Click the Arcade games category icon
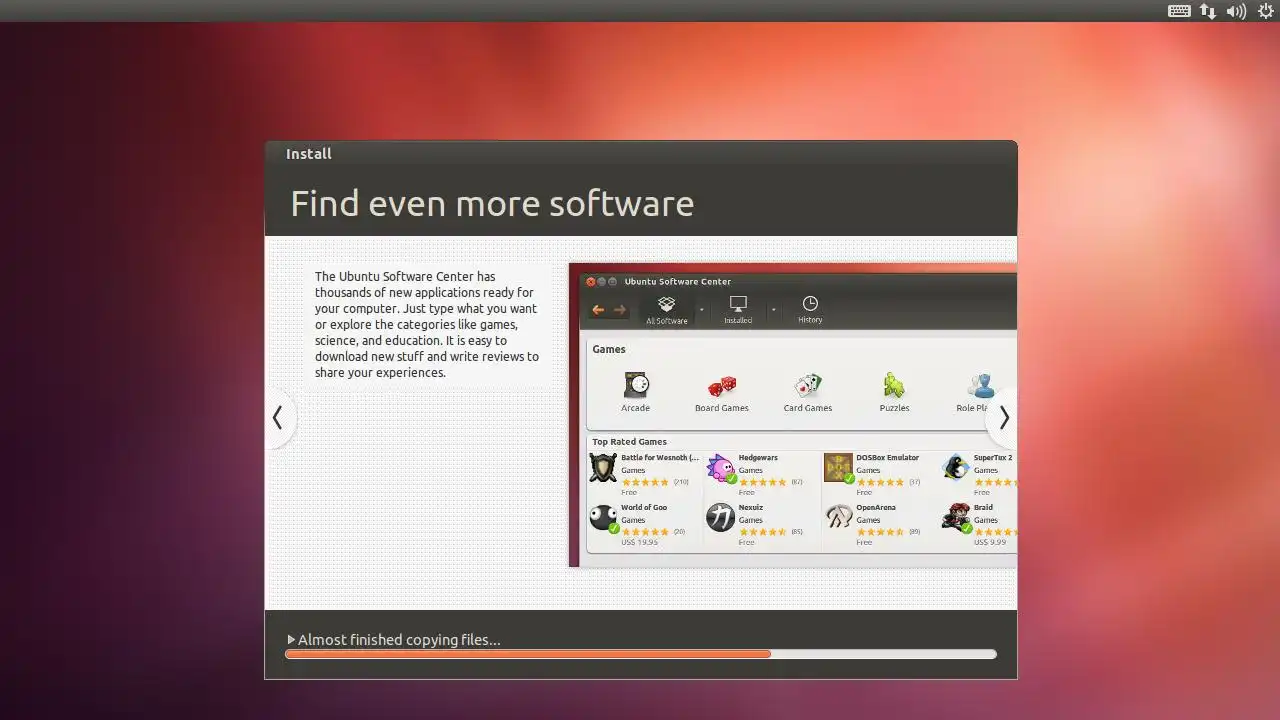 tap(636, 385)
